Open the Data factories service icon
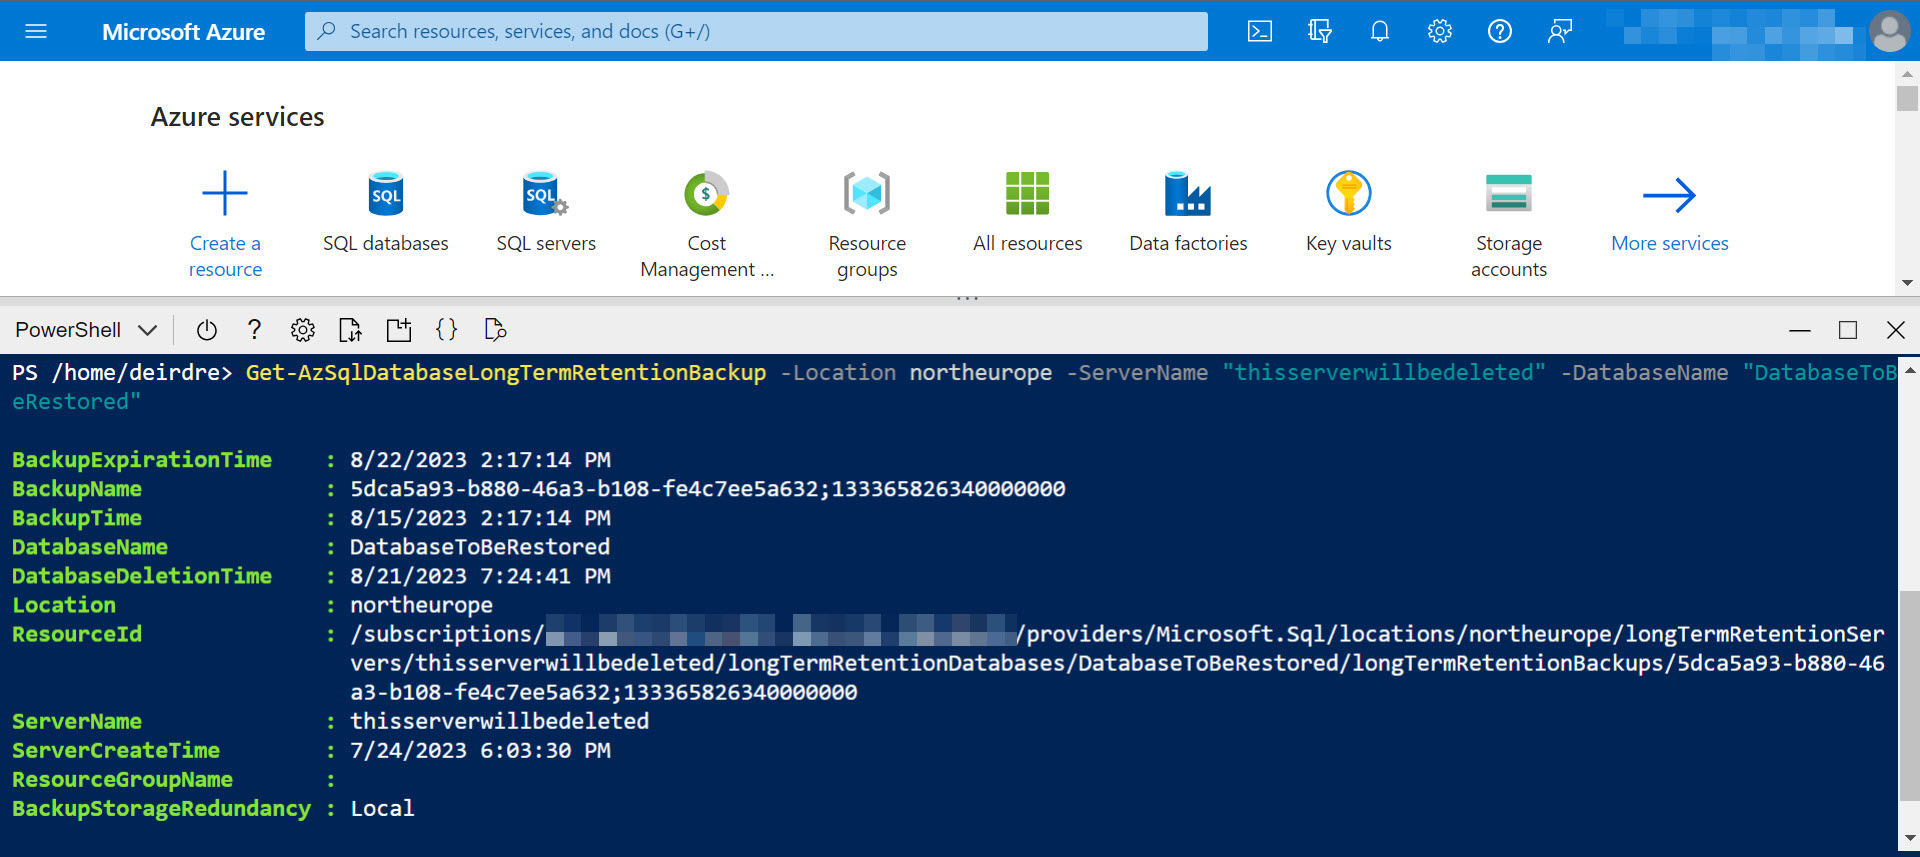This screenshot has height=857, width=1920. [1188, 193]
